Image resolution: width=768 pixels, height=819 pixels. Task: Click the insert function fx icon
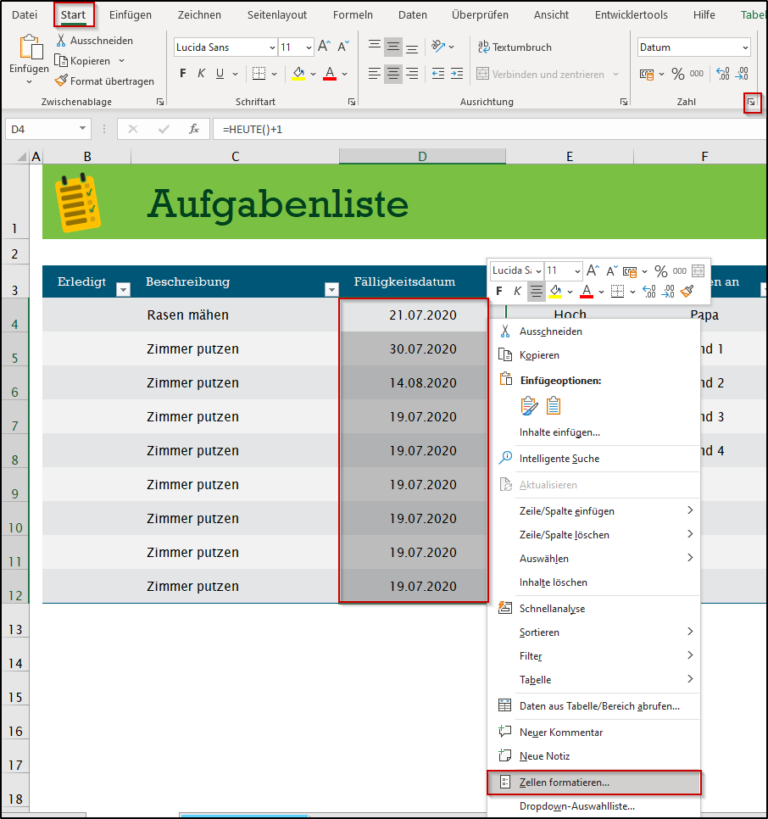pyautogui.click(x=194, y=129)
